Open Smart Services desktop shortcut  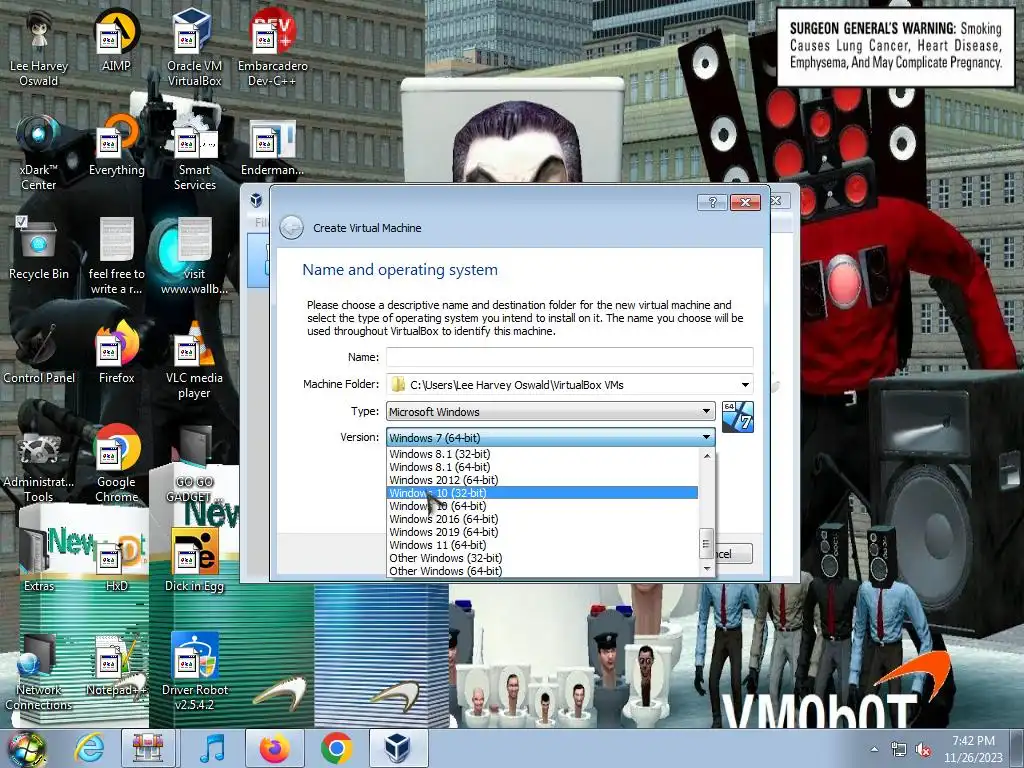point(194,152)
